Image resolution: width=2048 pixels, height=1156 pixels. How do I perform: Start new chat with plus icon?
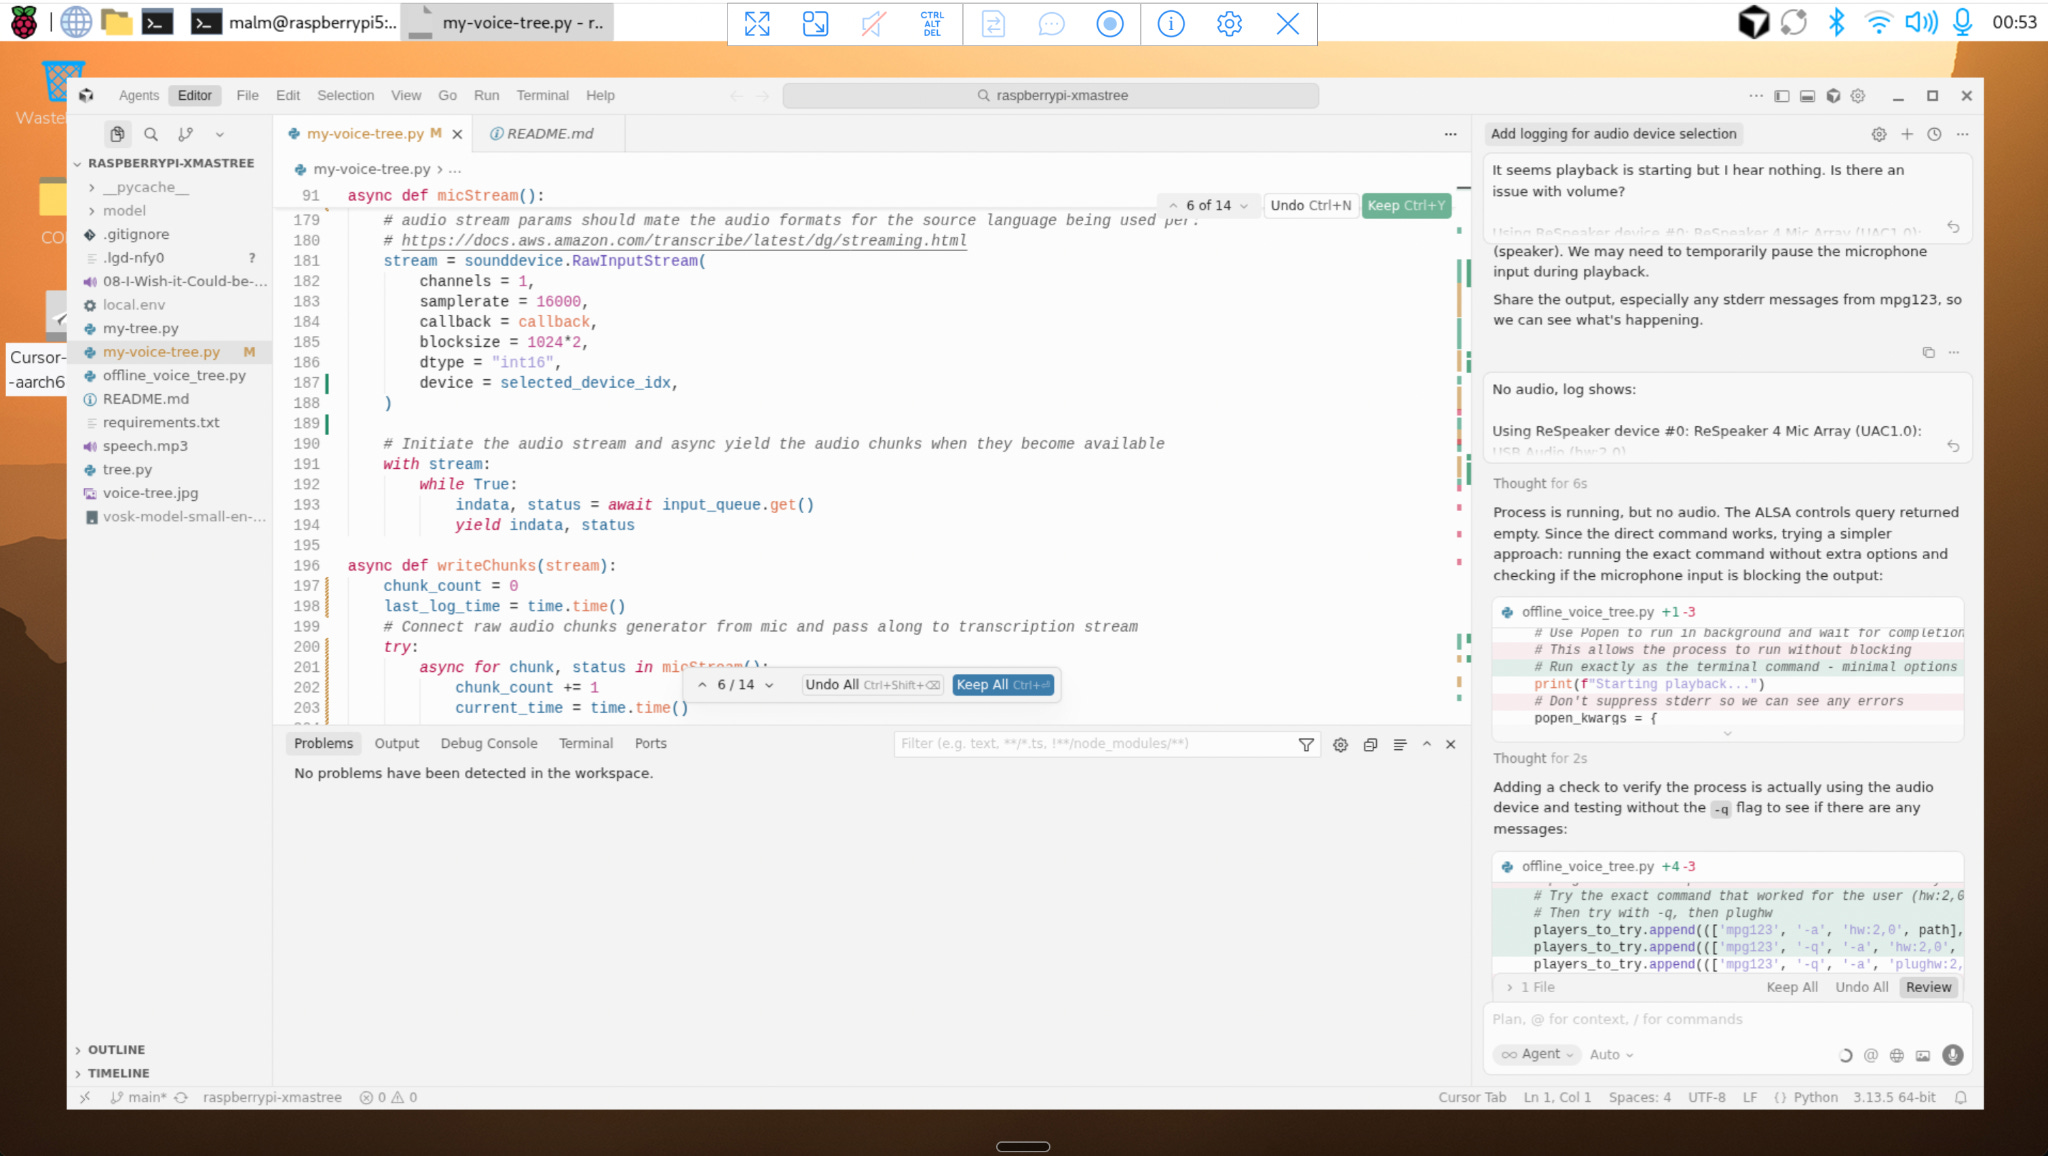point(1907,134)
